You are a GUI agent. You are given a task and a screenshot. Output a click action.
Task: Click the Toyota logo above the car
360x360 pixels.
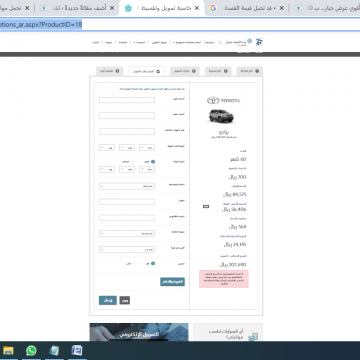tap(223, 100)
